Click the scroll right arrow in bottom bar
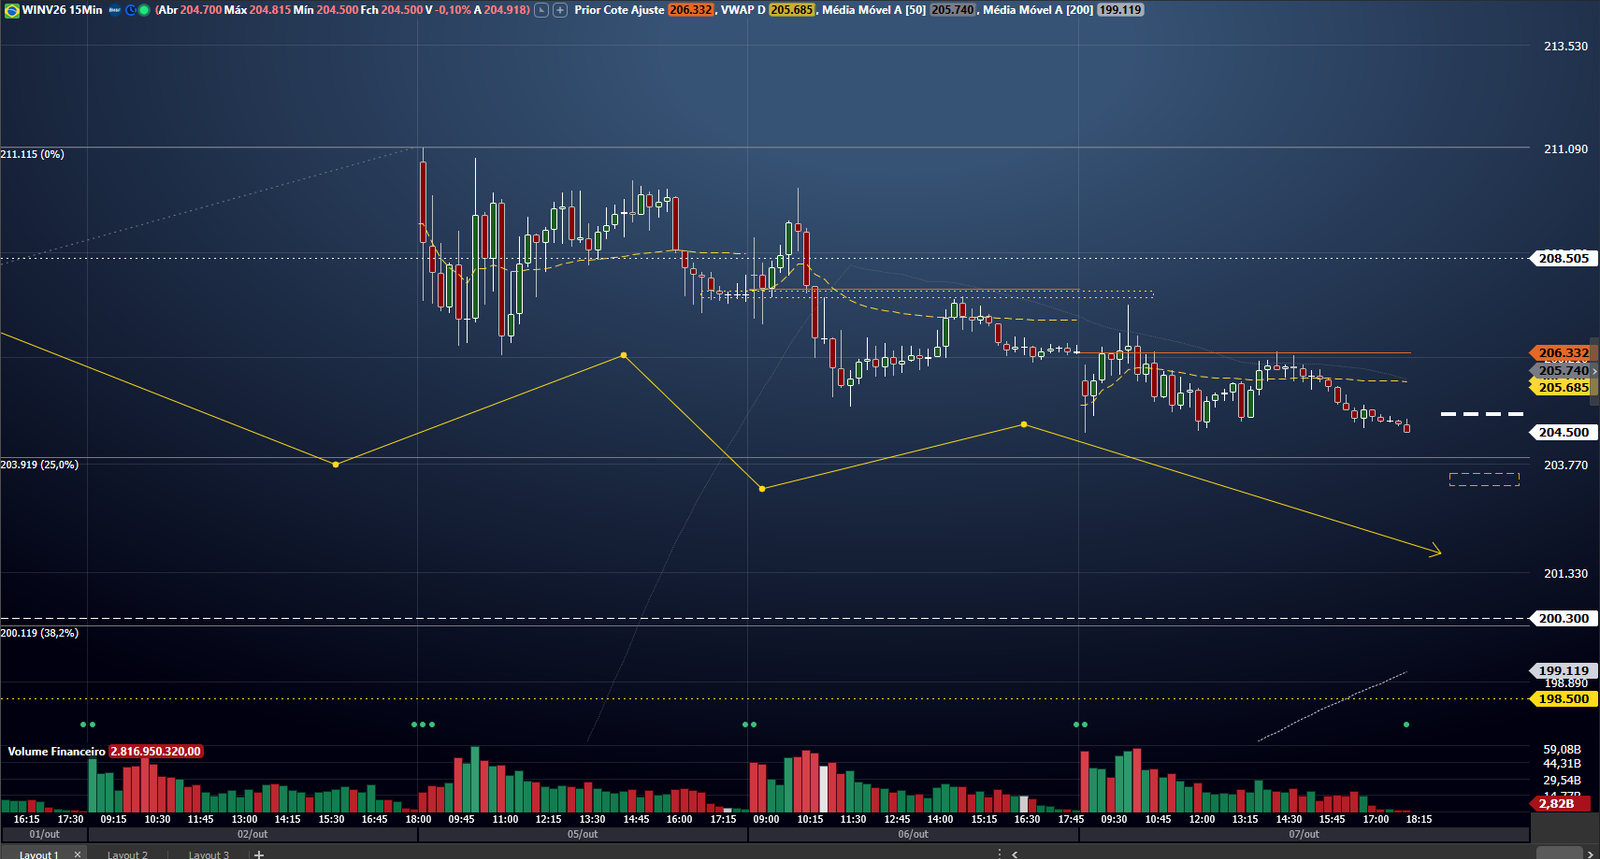 pos(1590,854)
